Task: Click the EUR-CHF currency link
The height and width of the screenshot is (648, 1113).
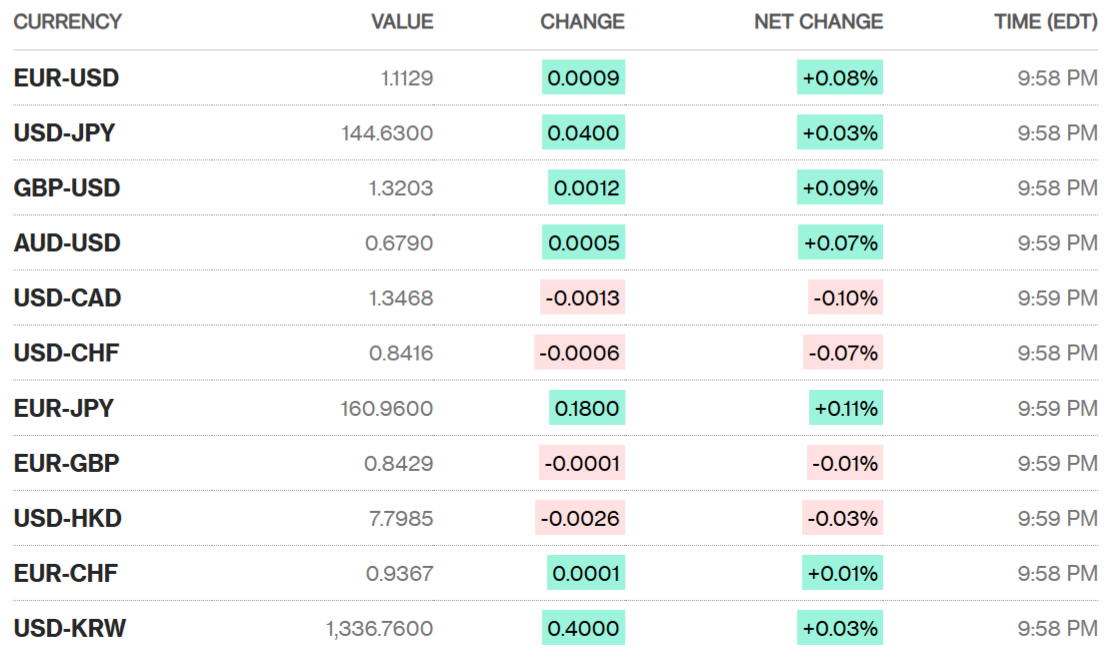Action: pos(65,573)
